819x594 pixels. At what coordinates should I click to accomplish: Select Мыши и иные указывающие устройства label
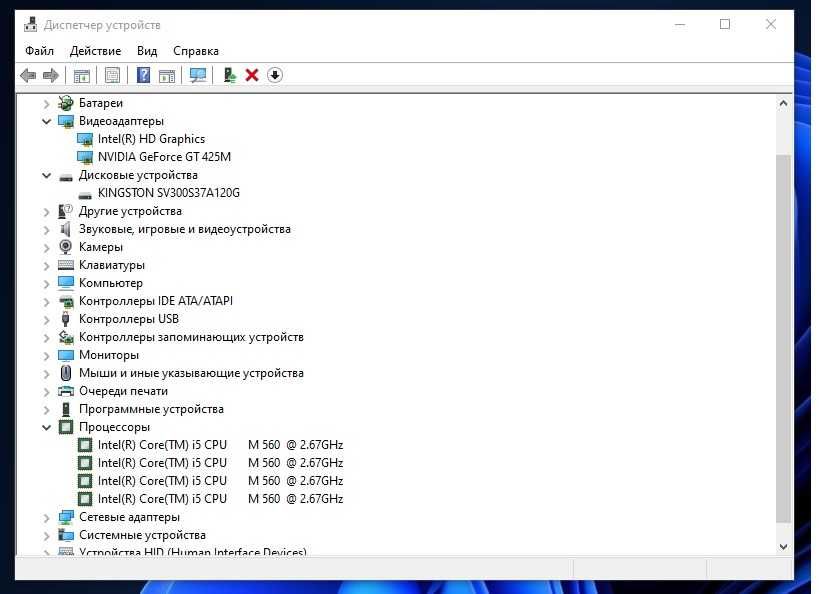[x=191, y=373]
